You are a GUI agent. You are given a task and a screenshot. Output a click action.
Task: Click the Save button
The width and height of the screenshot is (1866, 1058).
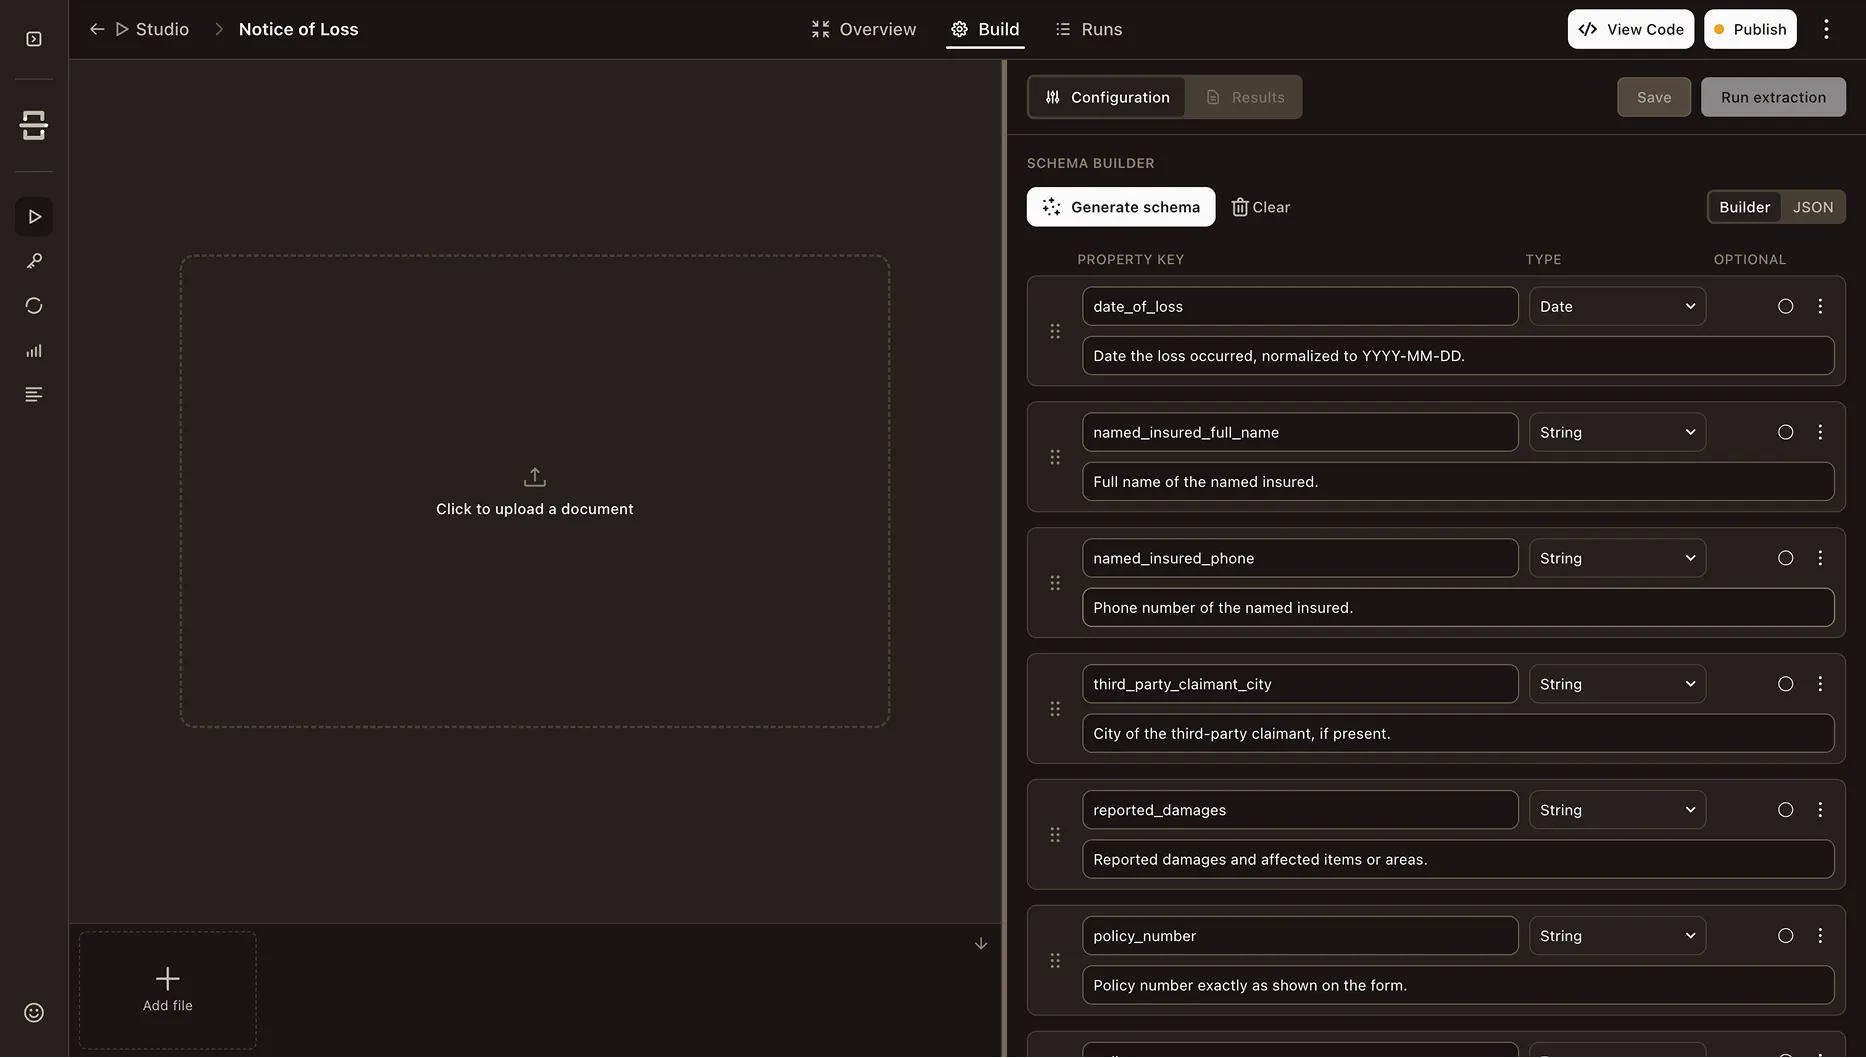pyautogui.click(x=1654, y=97)
